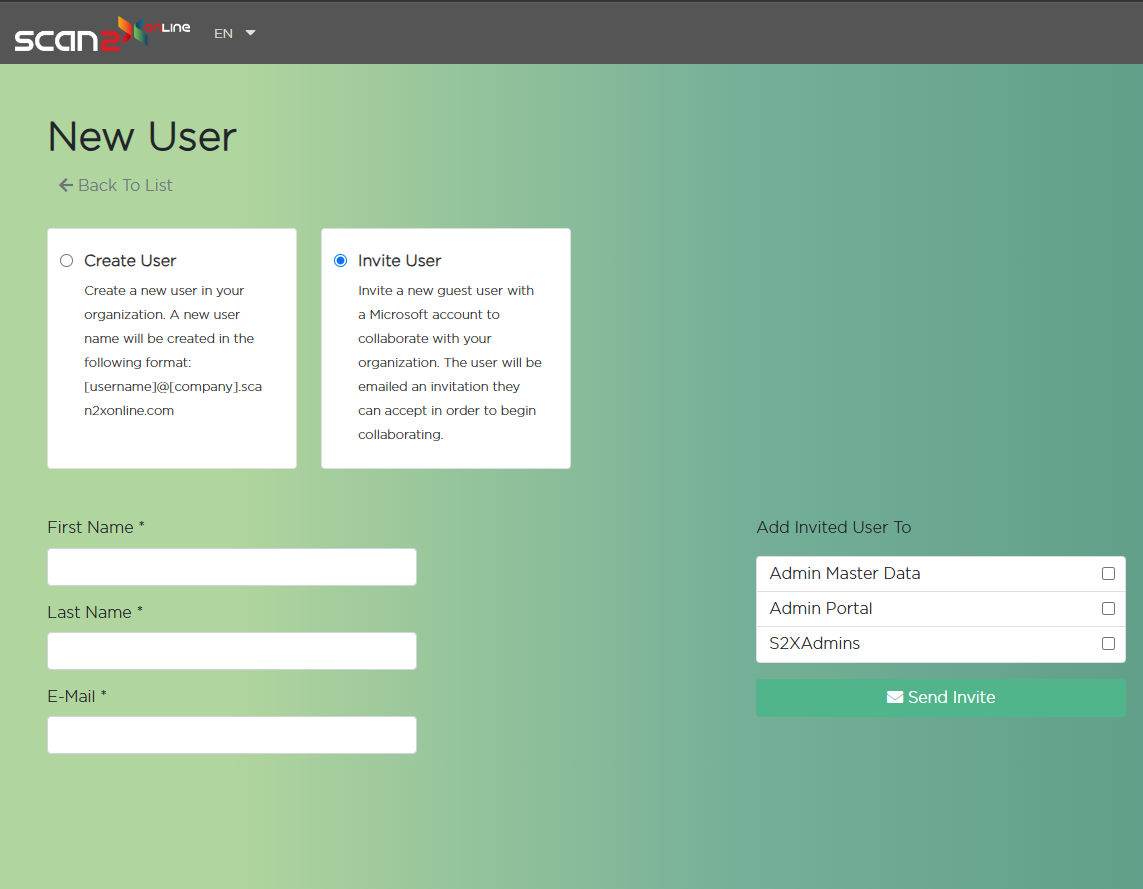Focus the First Name input field
Viewport: 1143px width, 889px height.
point(232,567)
